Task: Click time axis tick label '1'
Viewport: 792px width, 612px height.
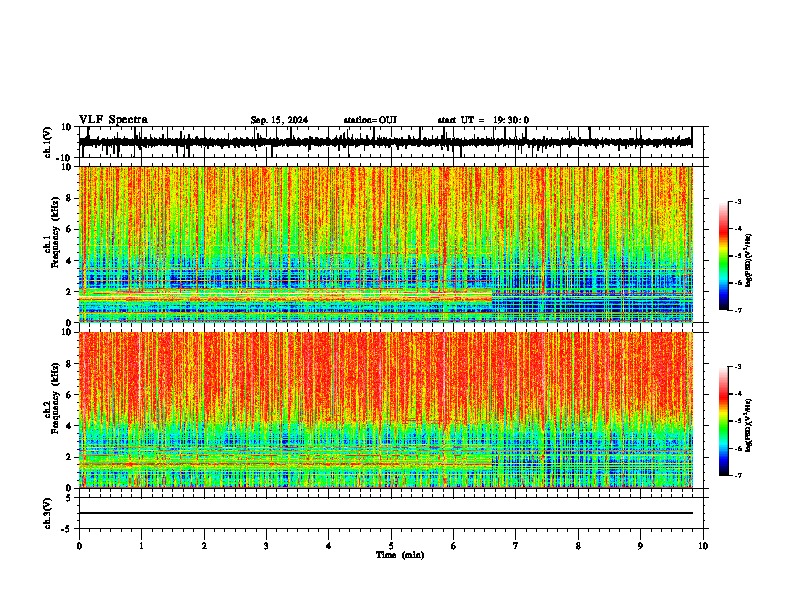Action: (141, 546)
